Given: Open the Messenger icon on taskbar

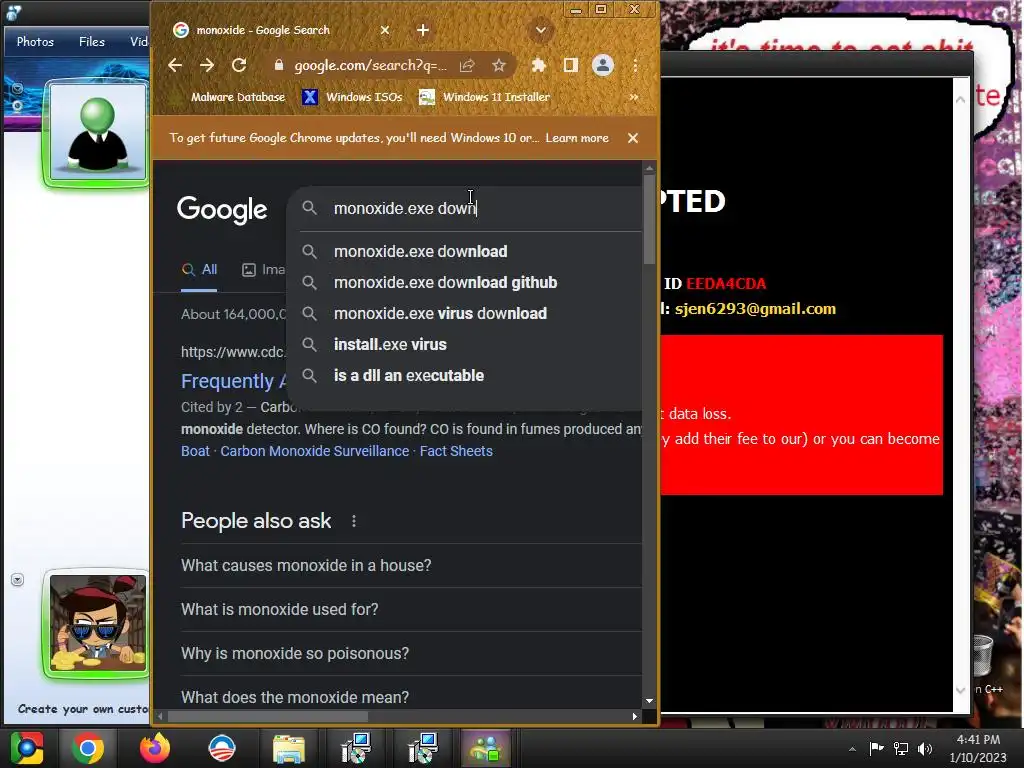Looking at the screenshot, I should tap(486, 748).
